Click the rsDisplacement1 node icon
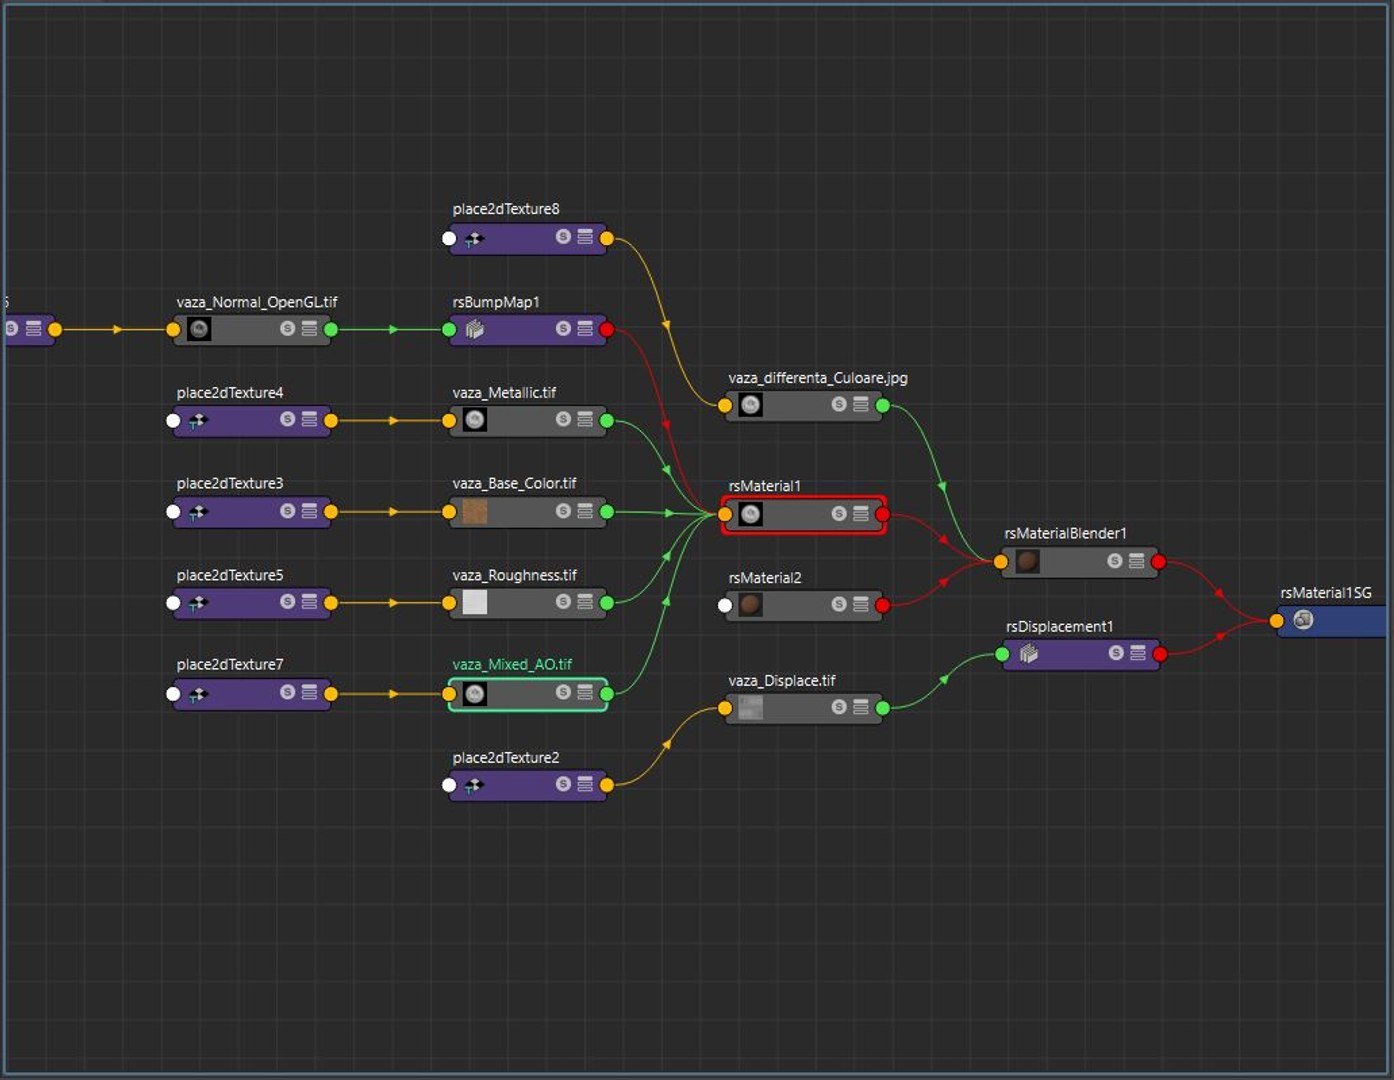Screen dimensions: 1394x1080 click(1028, 654)
